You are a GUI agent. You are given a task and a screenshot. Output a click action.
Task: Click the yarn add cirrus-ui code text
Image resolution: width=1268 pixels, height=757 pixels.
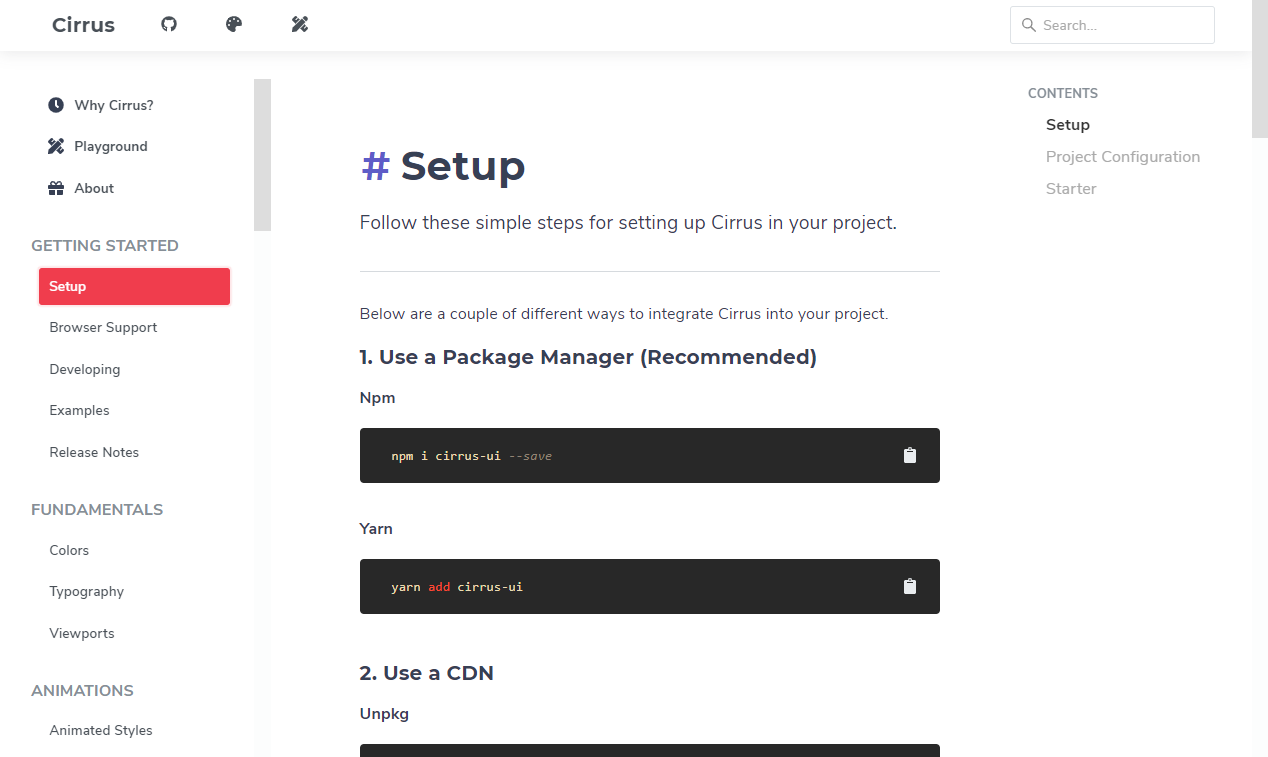click(x=457, y=587)
